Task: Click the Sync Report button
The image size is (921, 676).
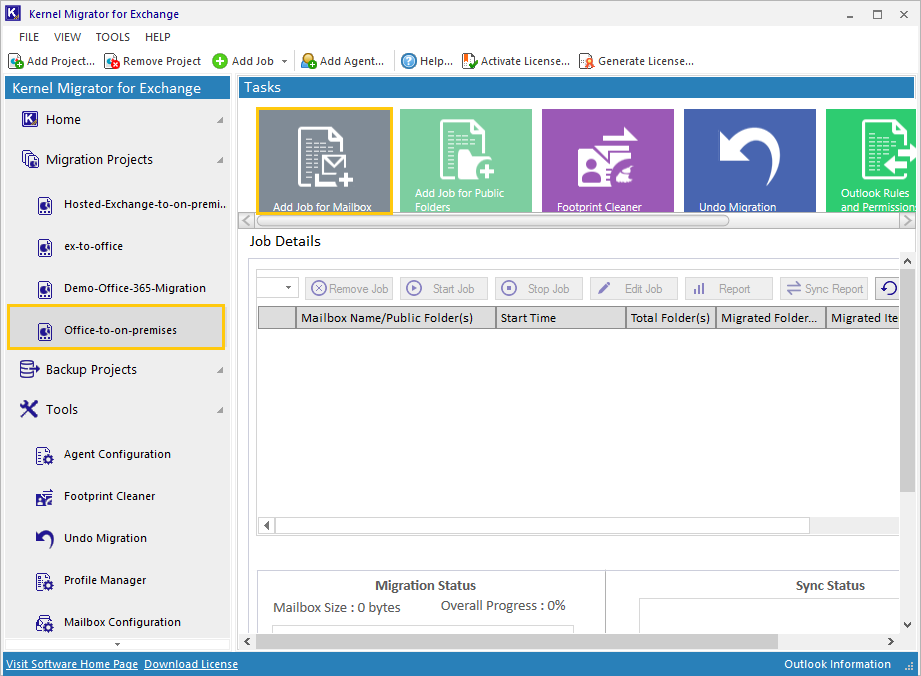Action: [x=824, y=288]
